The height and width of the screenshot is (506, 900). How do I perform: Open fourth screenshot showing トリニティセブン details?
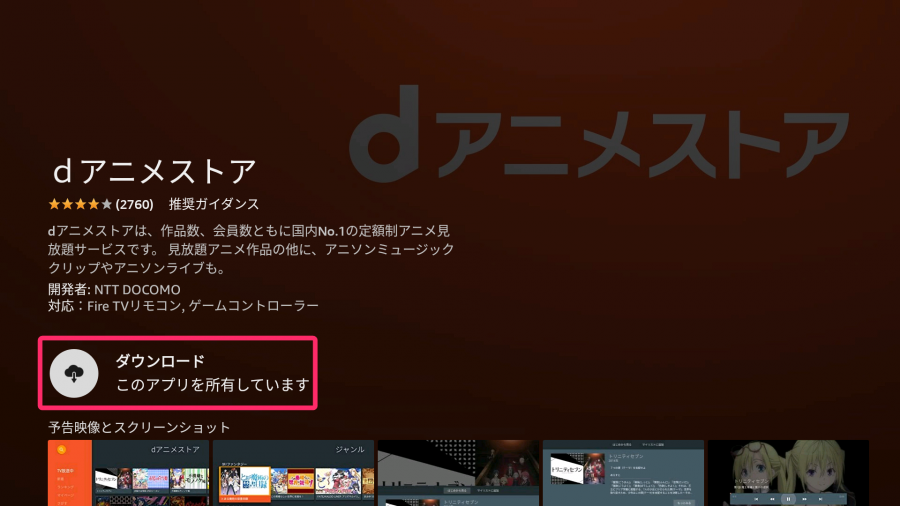[x=623, y=473]
